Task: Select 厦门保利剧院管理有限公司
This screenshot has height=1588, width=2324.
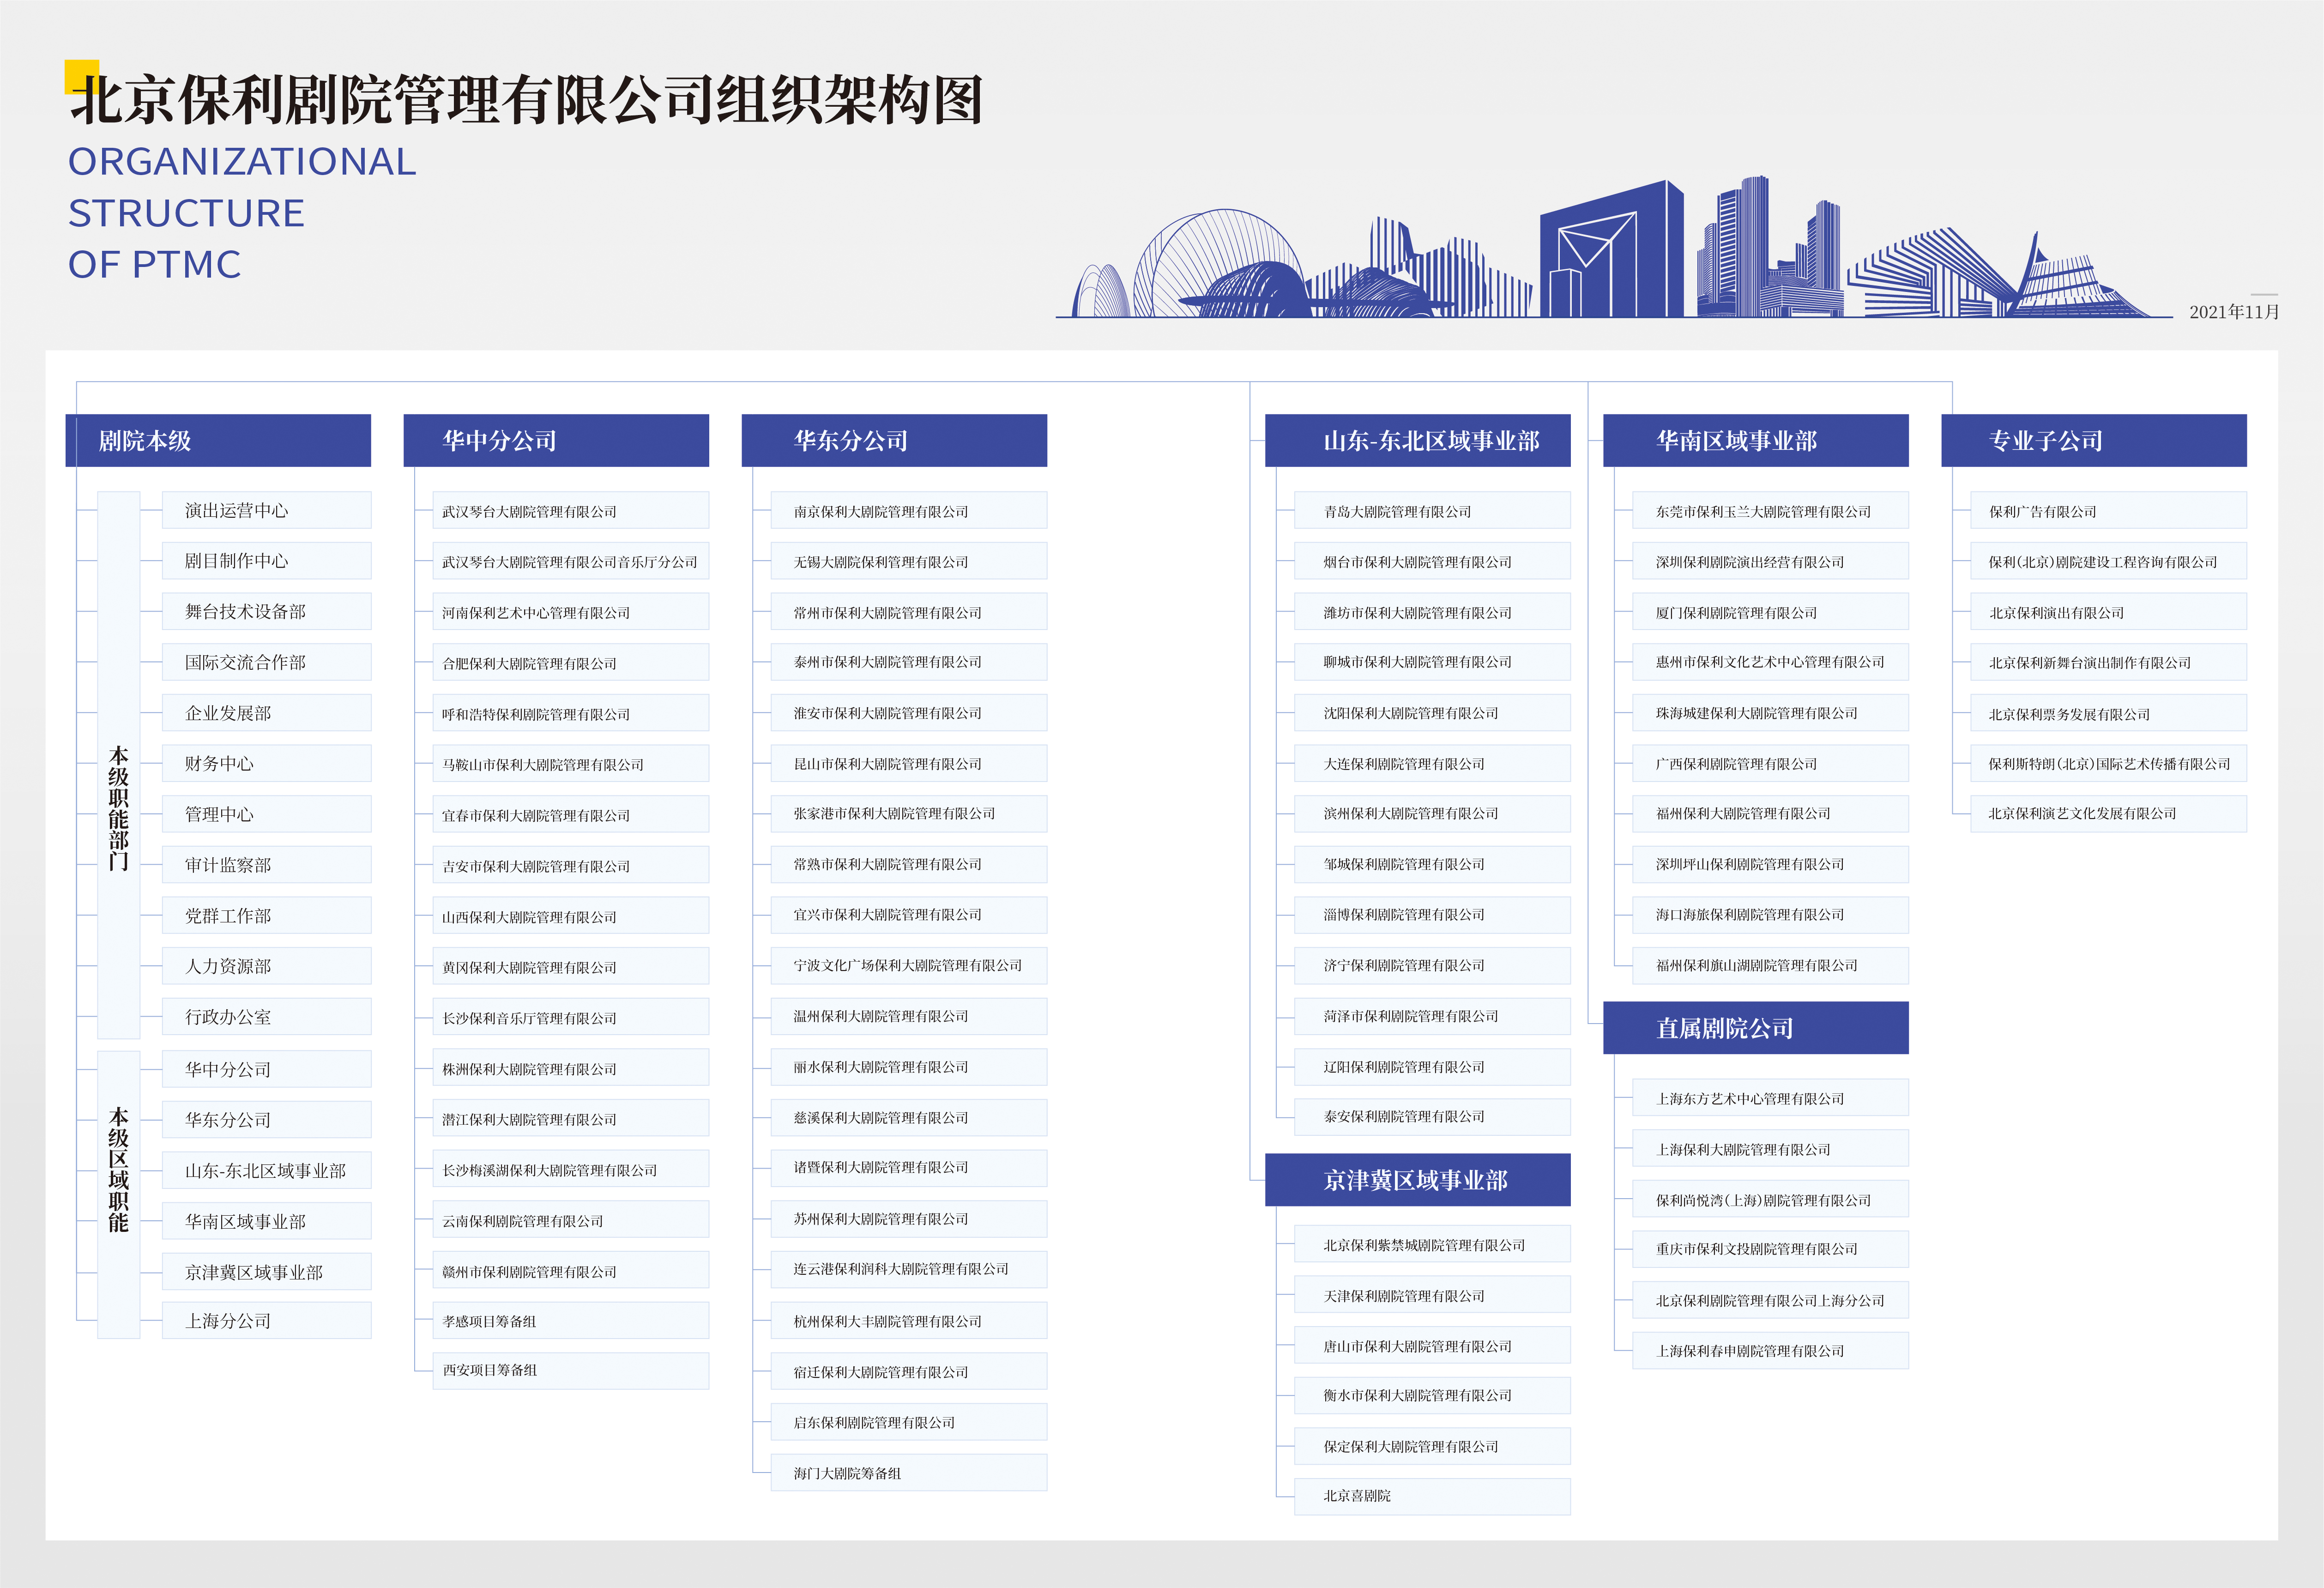Action: tap(1769, 611)
